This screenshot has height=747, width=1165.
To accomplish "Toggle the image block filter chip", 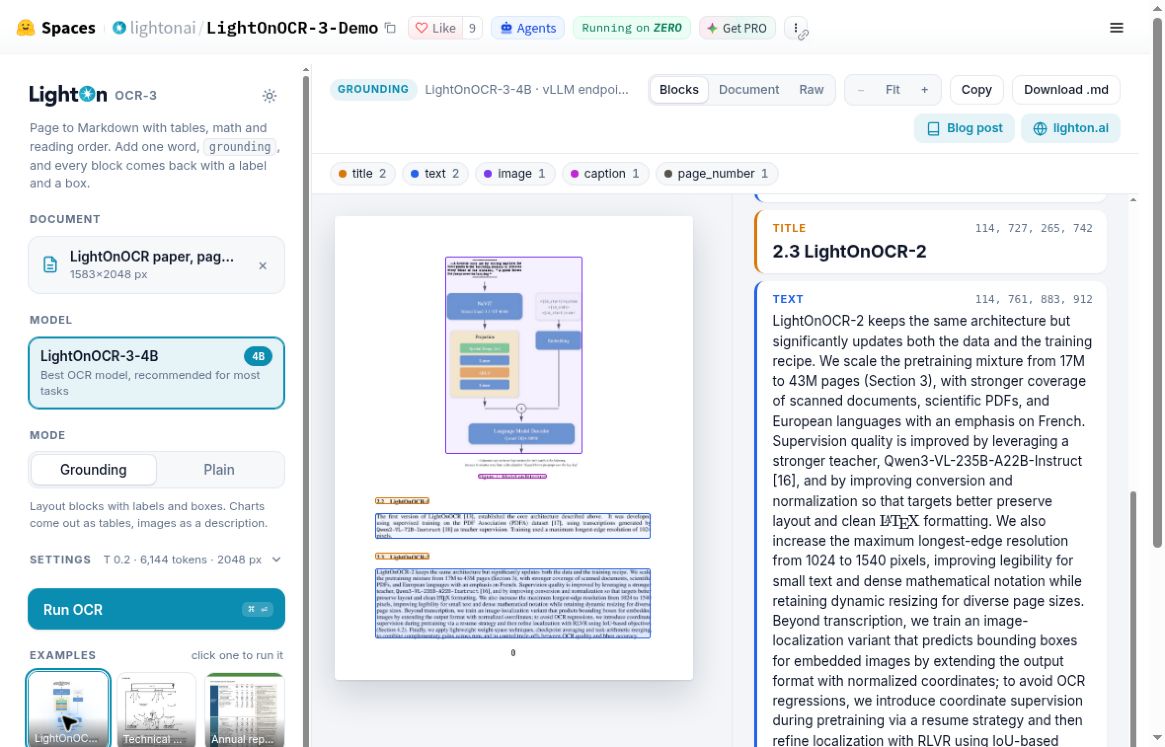I will (x=515, y=174).
